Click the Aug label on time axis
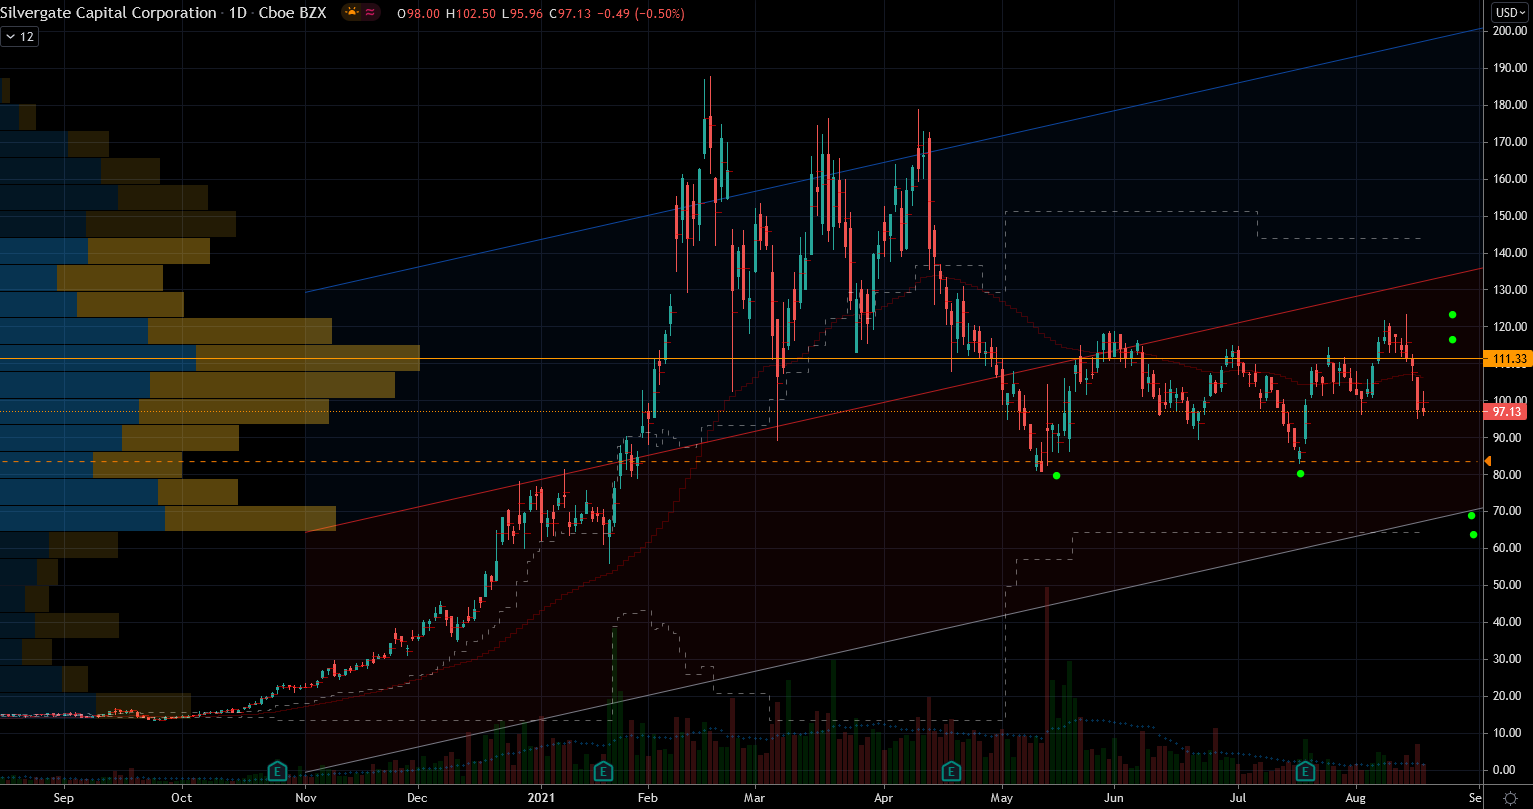The width and height of the screenshot is (1533, 809). coord(1355,799)
